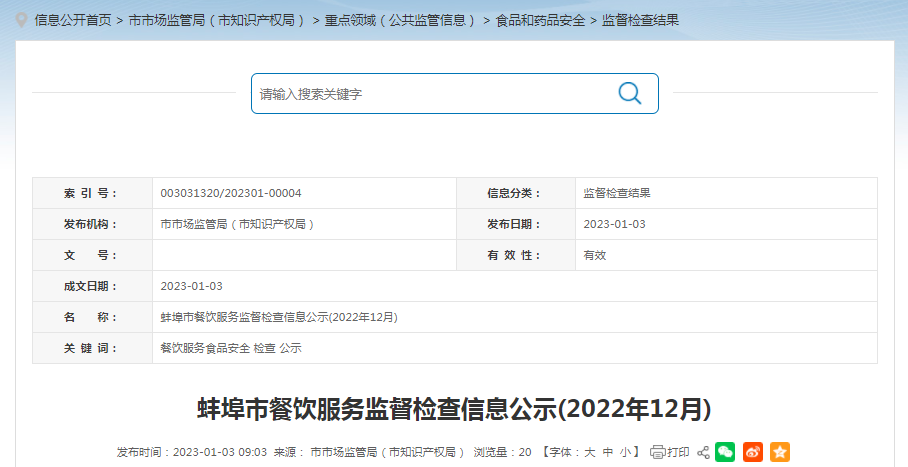Go to 市市场监管局 breadcrumb link
This screenshot has width=908, height=467.
217,20
